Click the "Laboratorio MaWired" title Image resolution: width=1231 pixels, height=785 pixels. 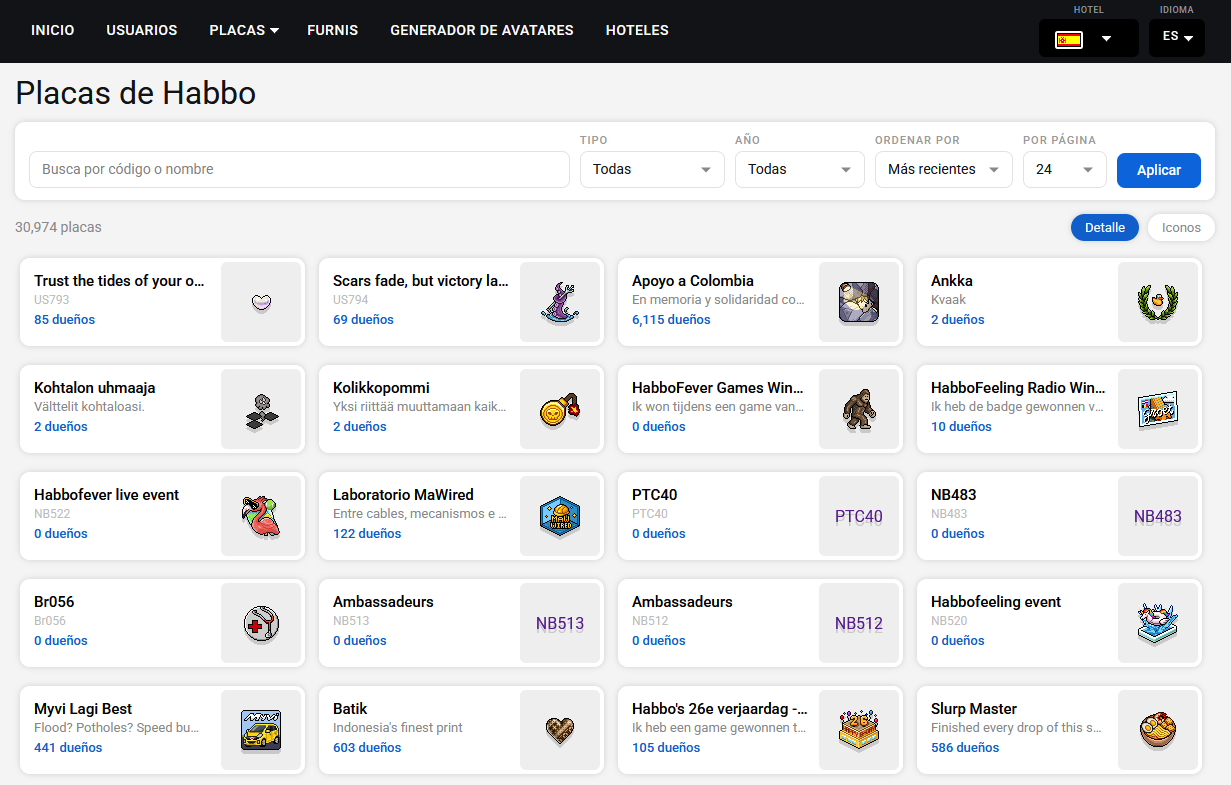tap(403, 495)
